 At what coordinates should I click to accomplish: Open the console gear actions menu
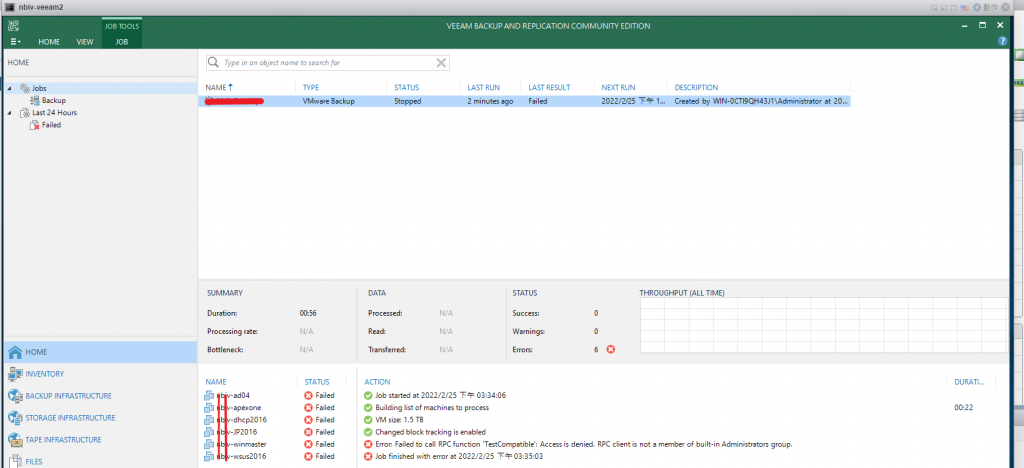tap(977, 7)
